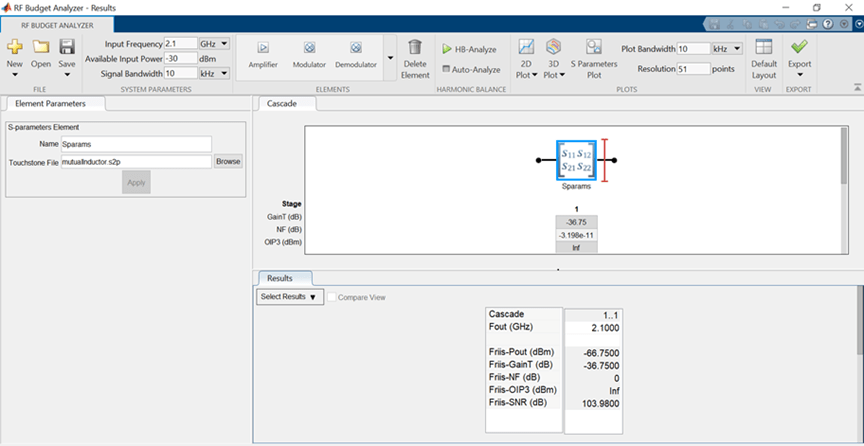Click the New file icon
This screenshot has width=864, height=446.
pyautogui.click(x=14, y=47)
